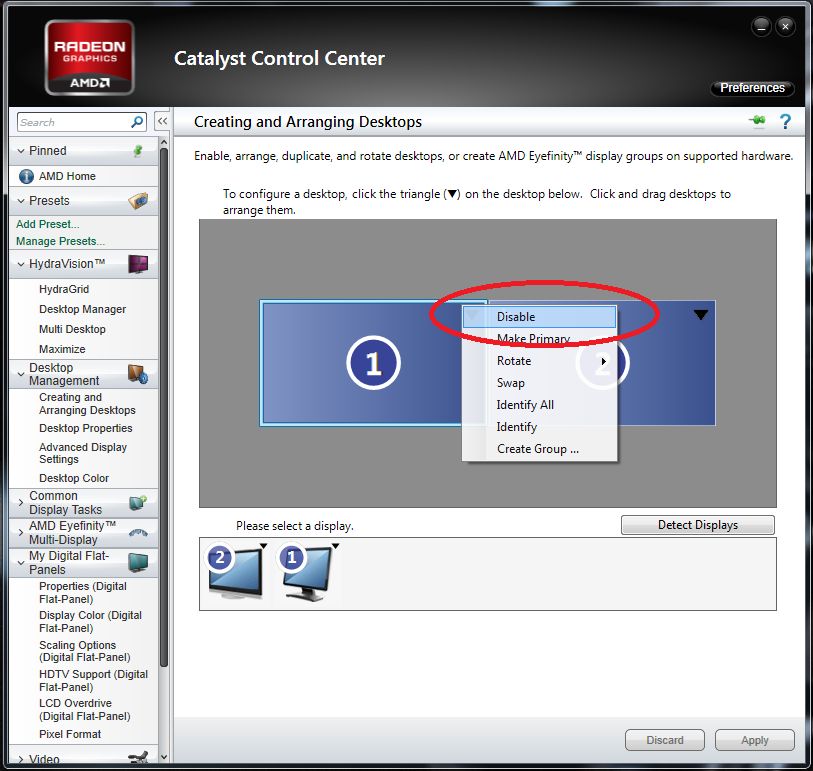Click the Presets camera icon
The image size is (813, 771).
[x=138, y=201]
